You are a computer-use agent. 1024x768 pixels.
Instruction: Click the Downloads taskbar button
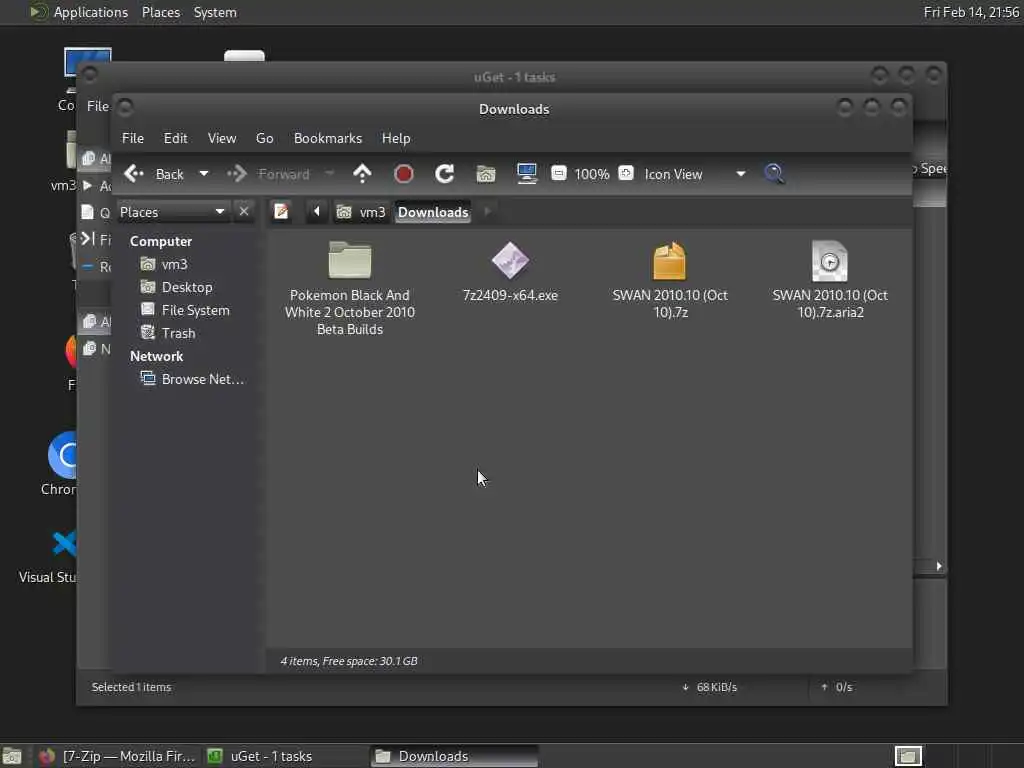pos(455,756)
